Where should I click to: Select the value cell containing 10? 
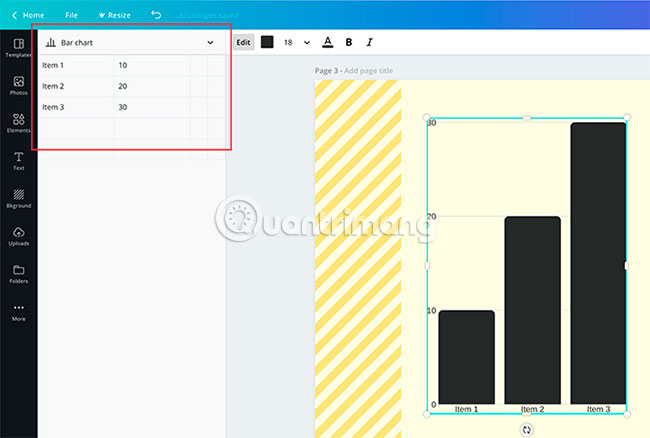tap(152, 65)
